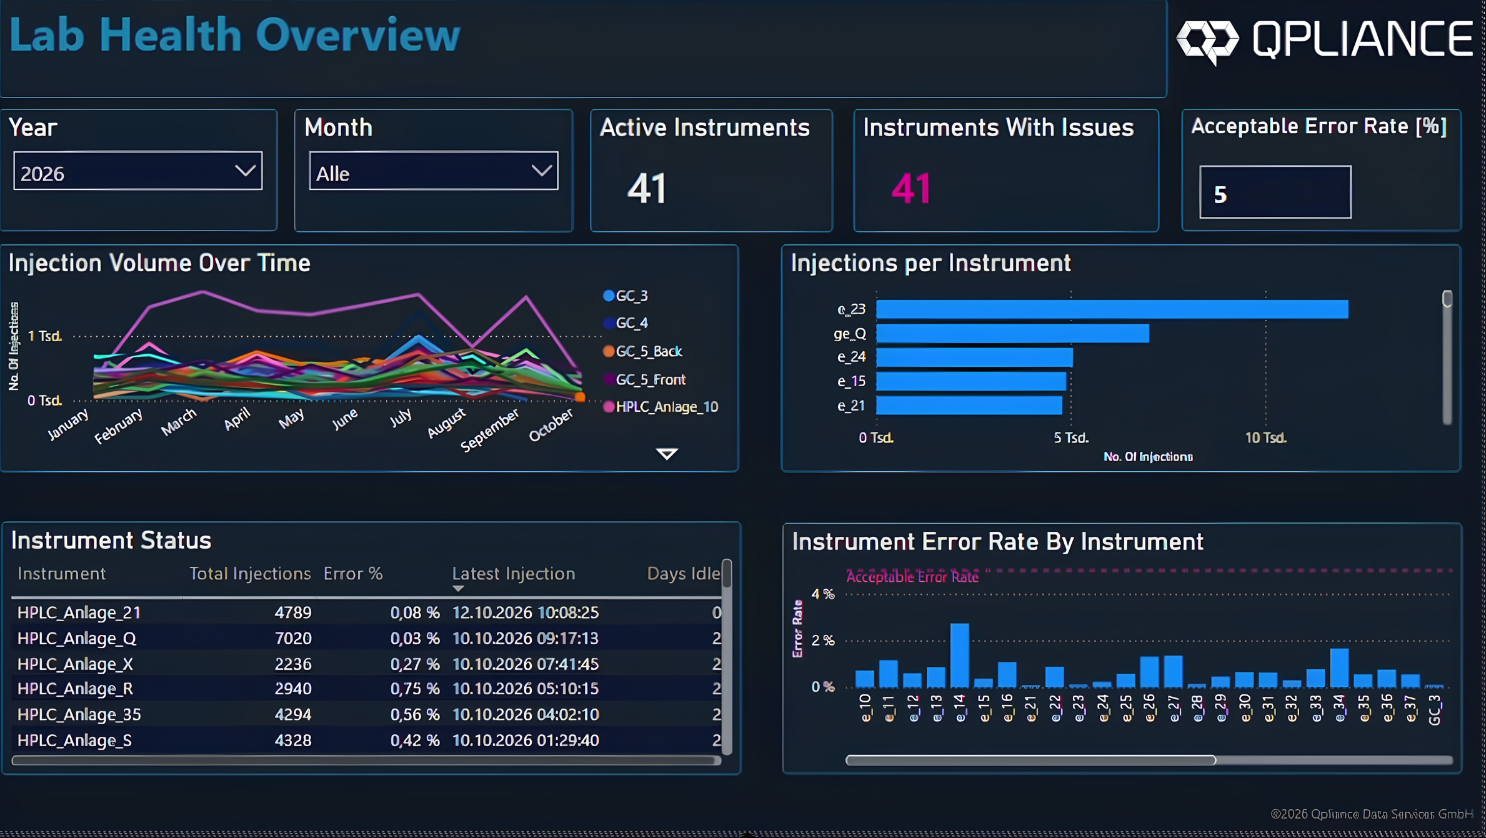Screen dimensions: 1486x838
Task: Click total injections value 7020
Action: point(293,638)
